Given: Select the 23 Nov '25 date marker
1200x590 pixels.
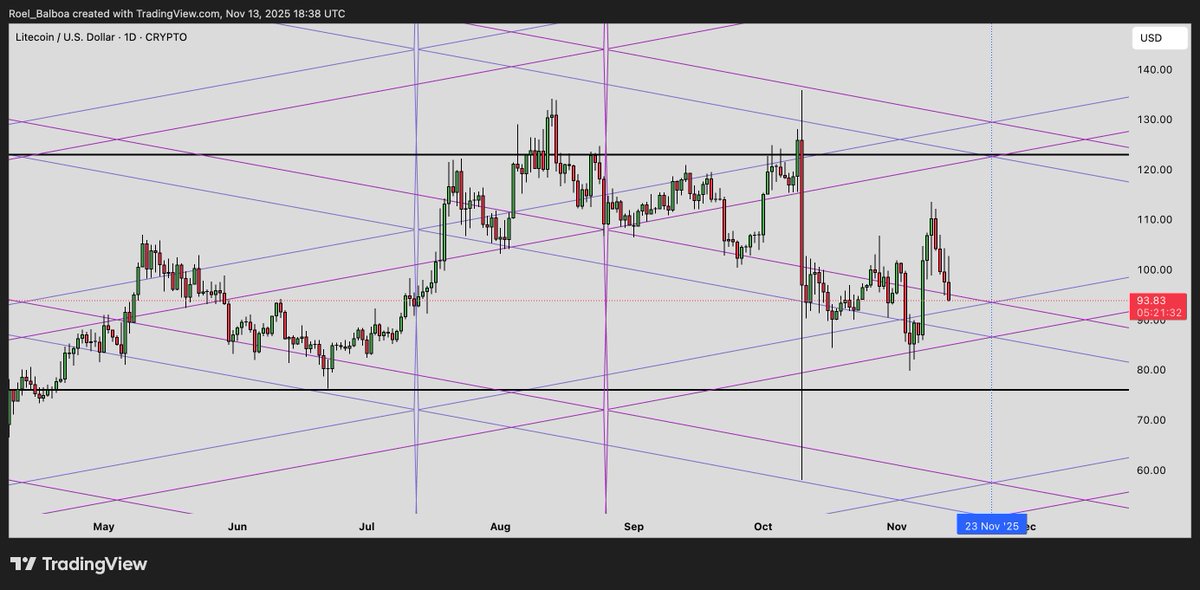Looking at the screenshot, I should click(x=992, y=525).
